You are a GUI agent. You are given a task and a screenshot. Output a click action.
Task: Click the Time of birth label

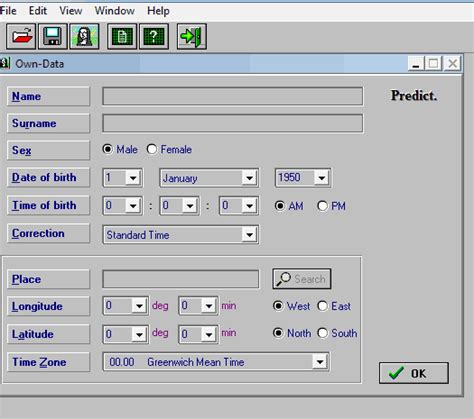49,205
